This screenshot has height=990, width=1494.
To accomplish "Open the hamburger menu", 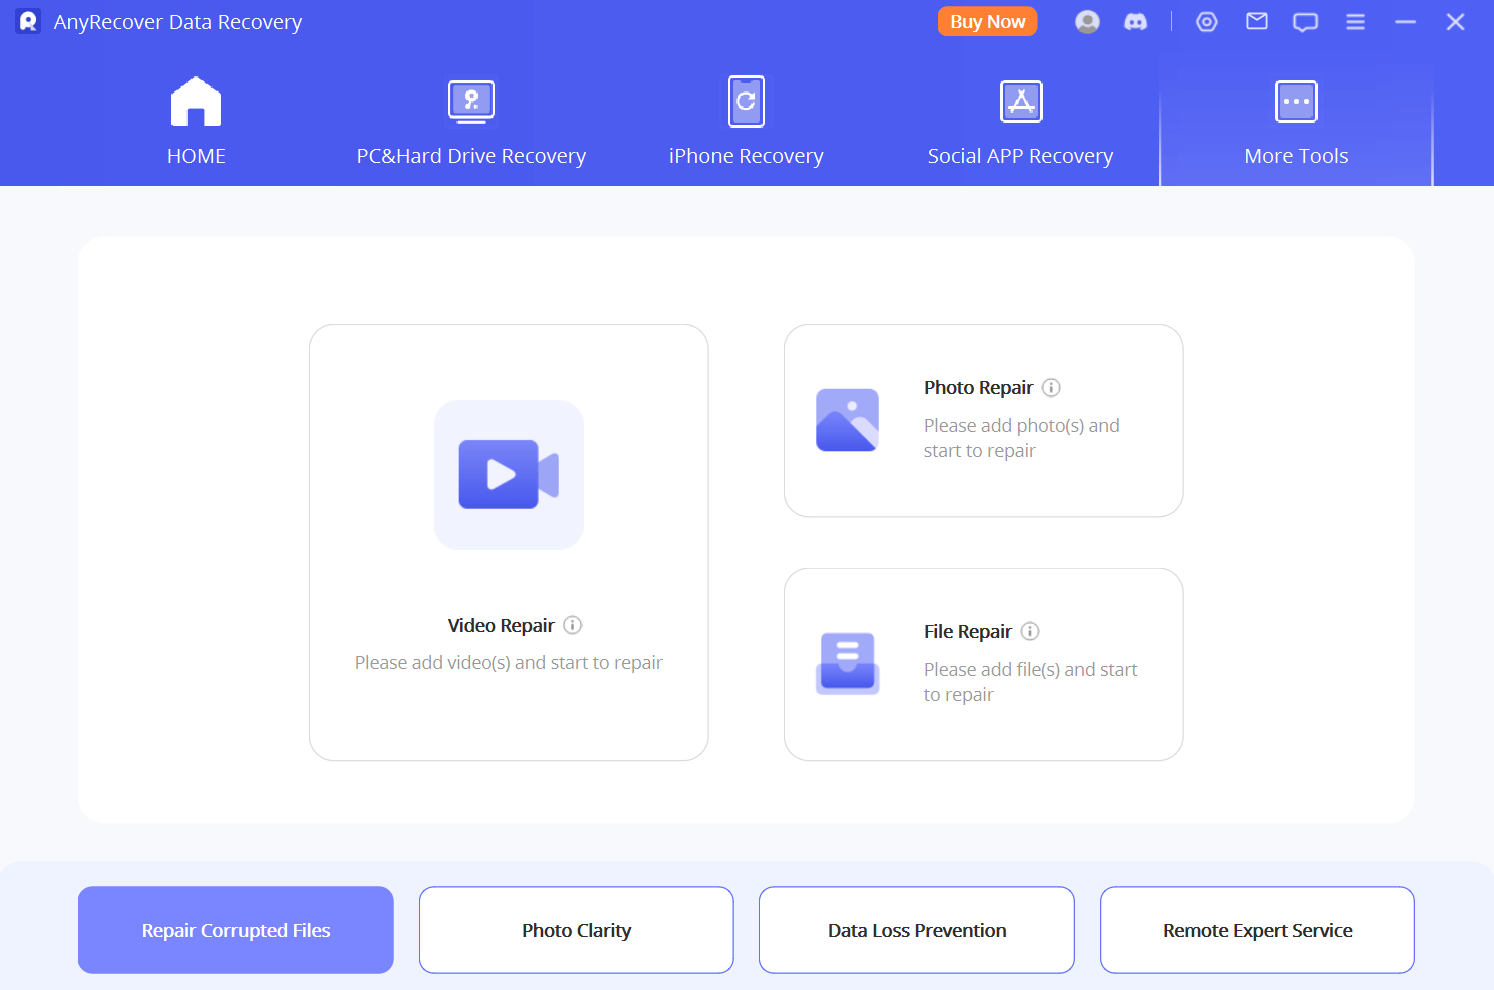I will [x=1355, y=21].
